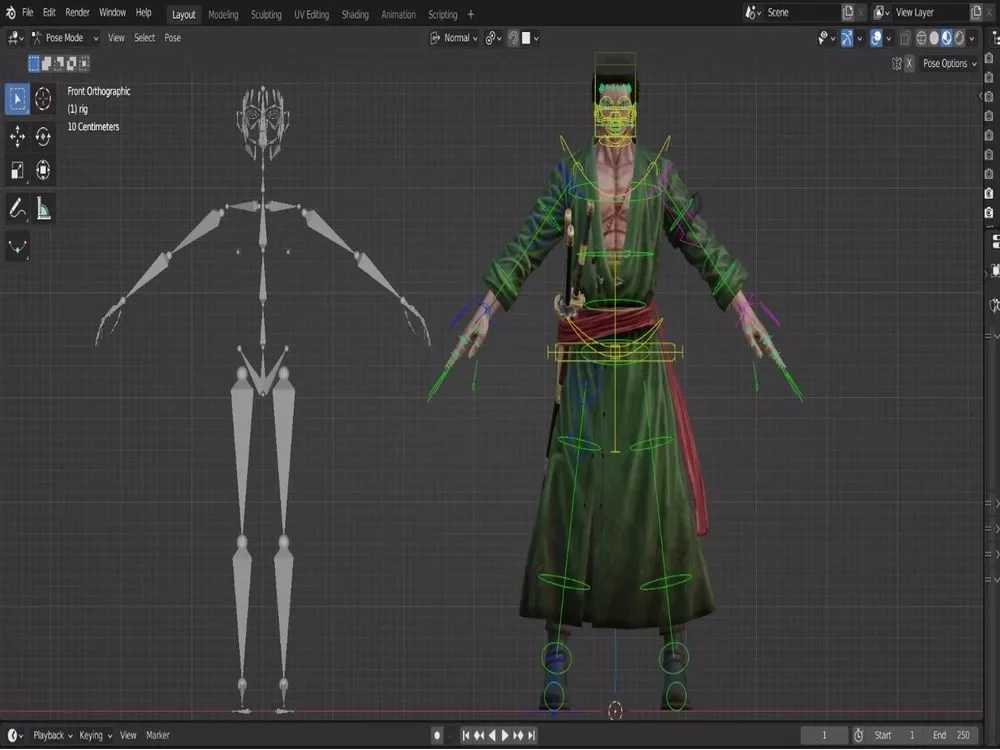Select the Scale tool in the toolbar
This screenshot has height=750, width=1000.
click(x=16, y=169)
